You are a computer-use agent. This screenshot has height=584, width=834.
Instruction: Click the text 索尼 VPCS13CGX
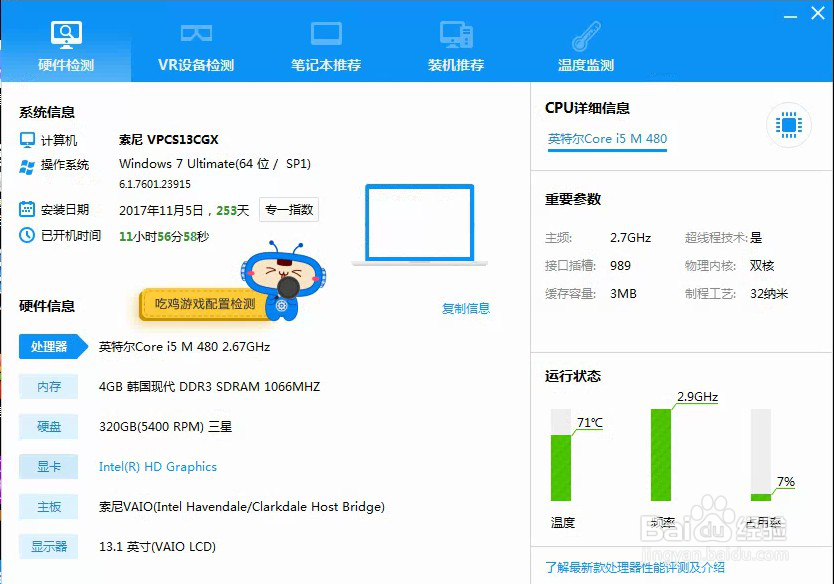(169, 140)
